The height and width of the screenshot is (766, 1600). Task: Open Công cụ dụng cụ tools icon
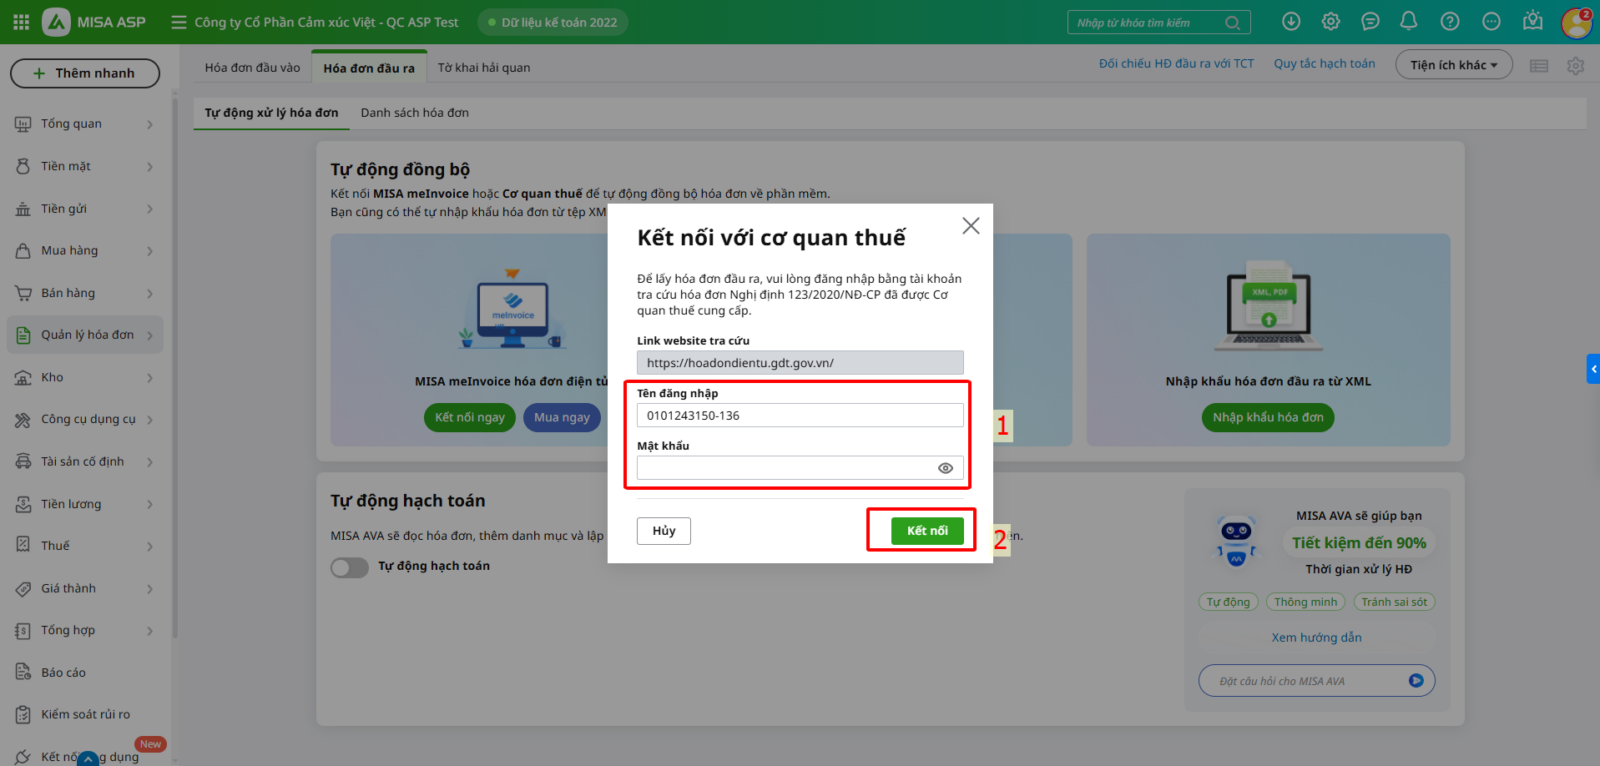(23, 420)
